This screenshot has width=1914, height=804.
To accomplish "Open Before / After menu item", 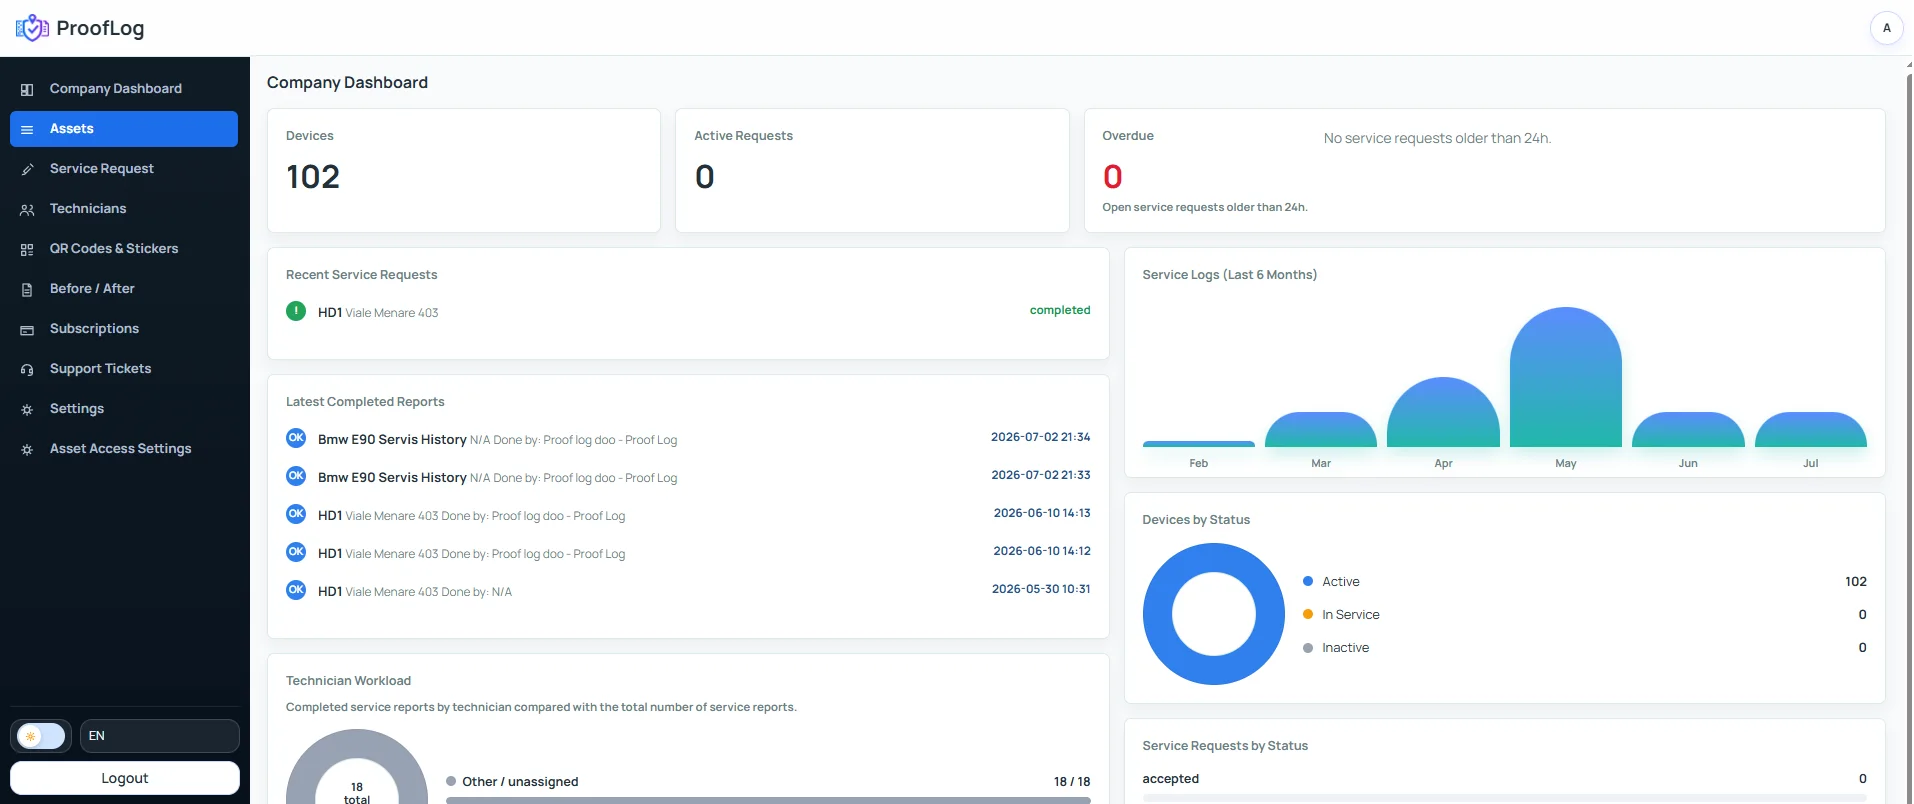I will (124, 289).
